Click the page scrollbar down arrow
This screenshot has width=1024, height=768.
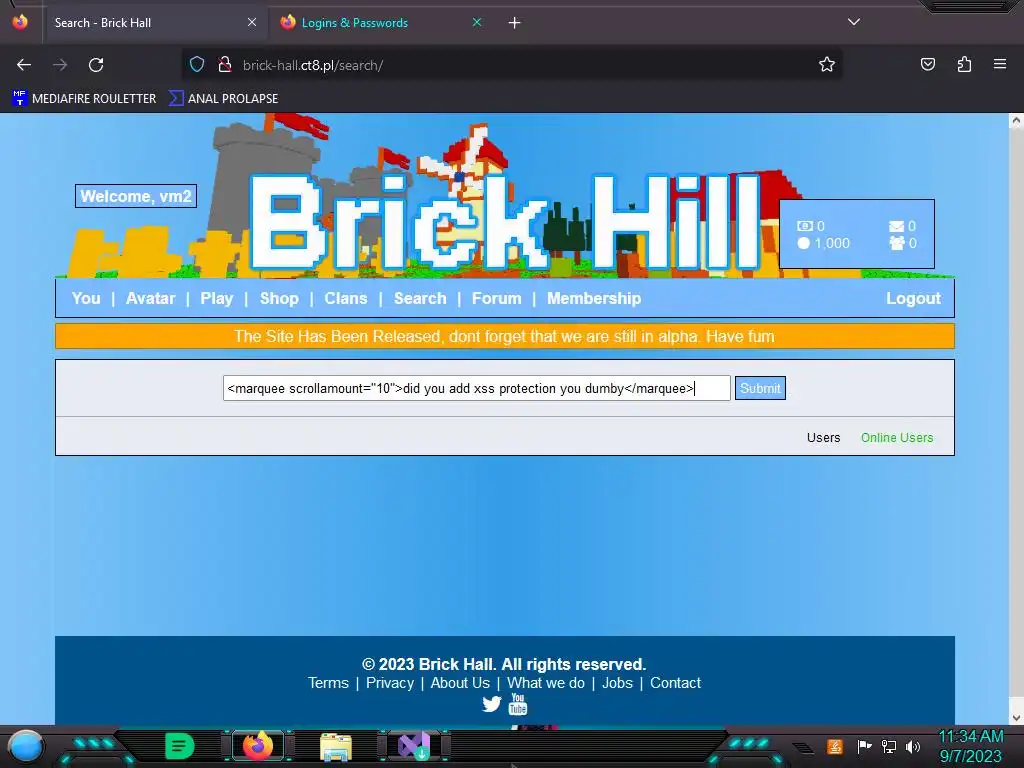tap(1016, 718)
